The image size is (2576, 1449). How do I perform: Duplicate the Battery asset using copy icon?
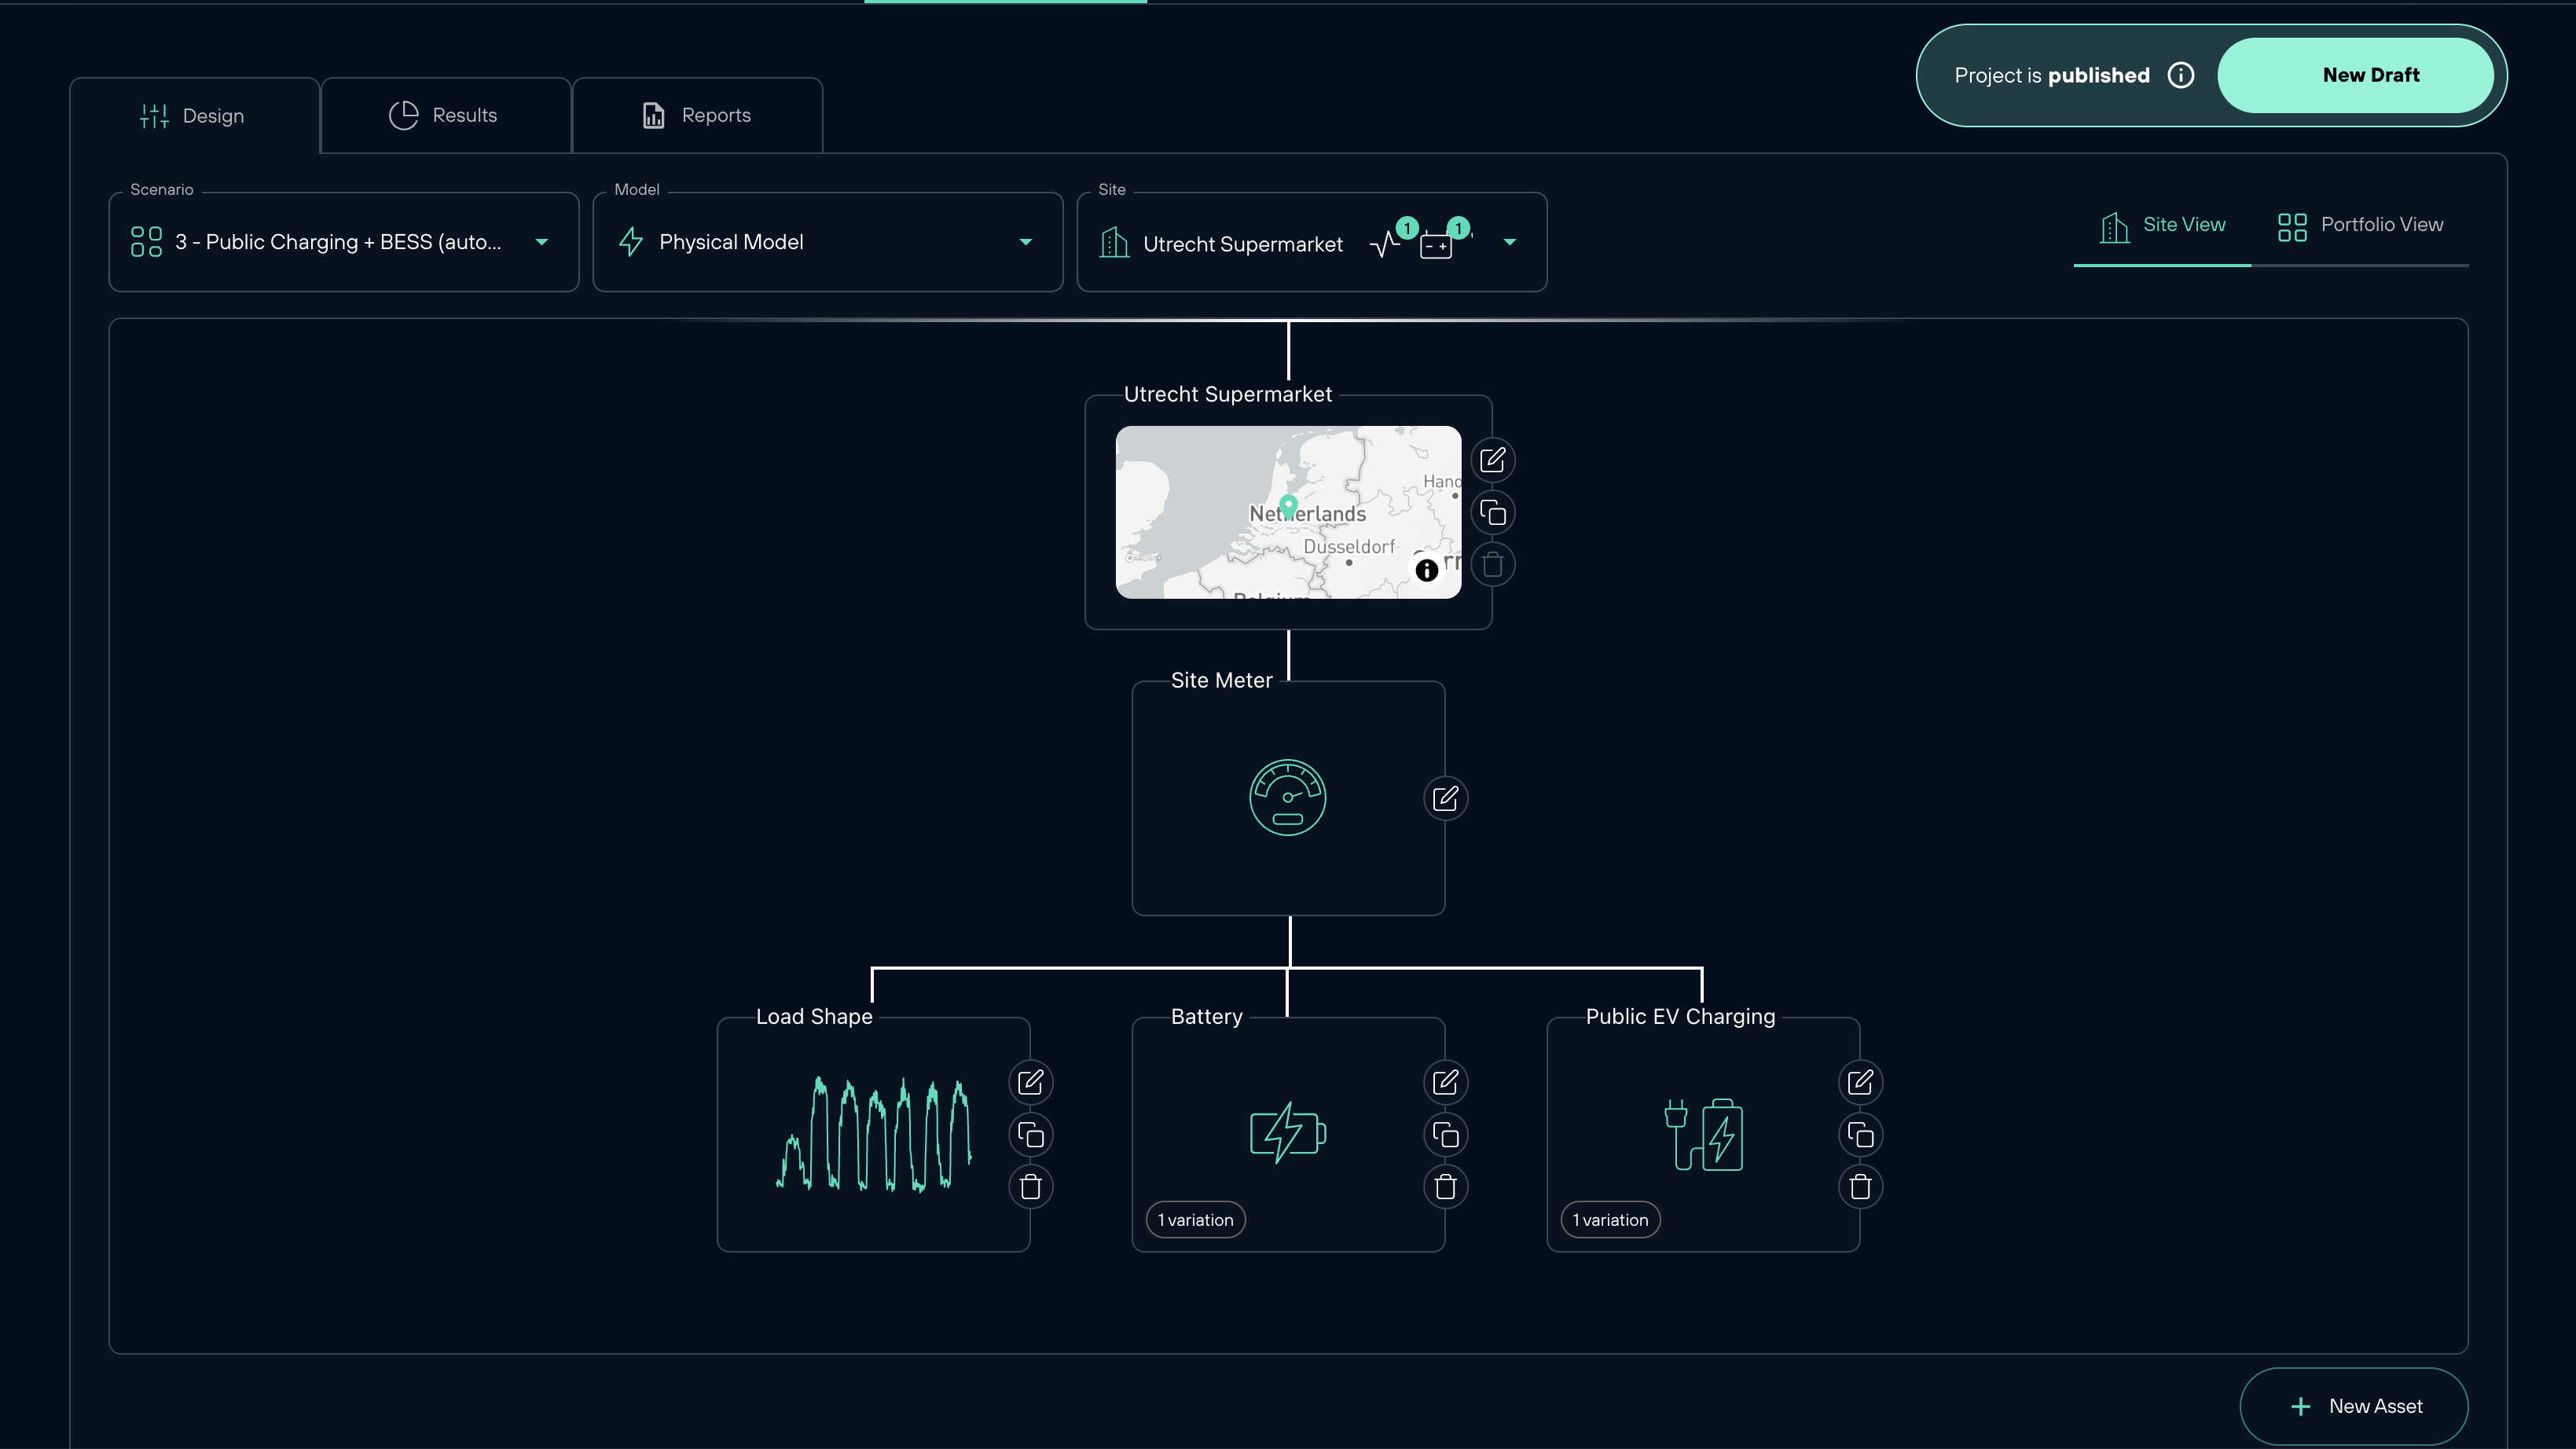tap(1444, 1135)
